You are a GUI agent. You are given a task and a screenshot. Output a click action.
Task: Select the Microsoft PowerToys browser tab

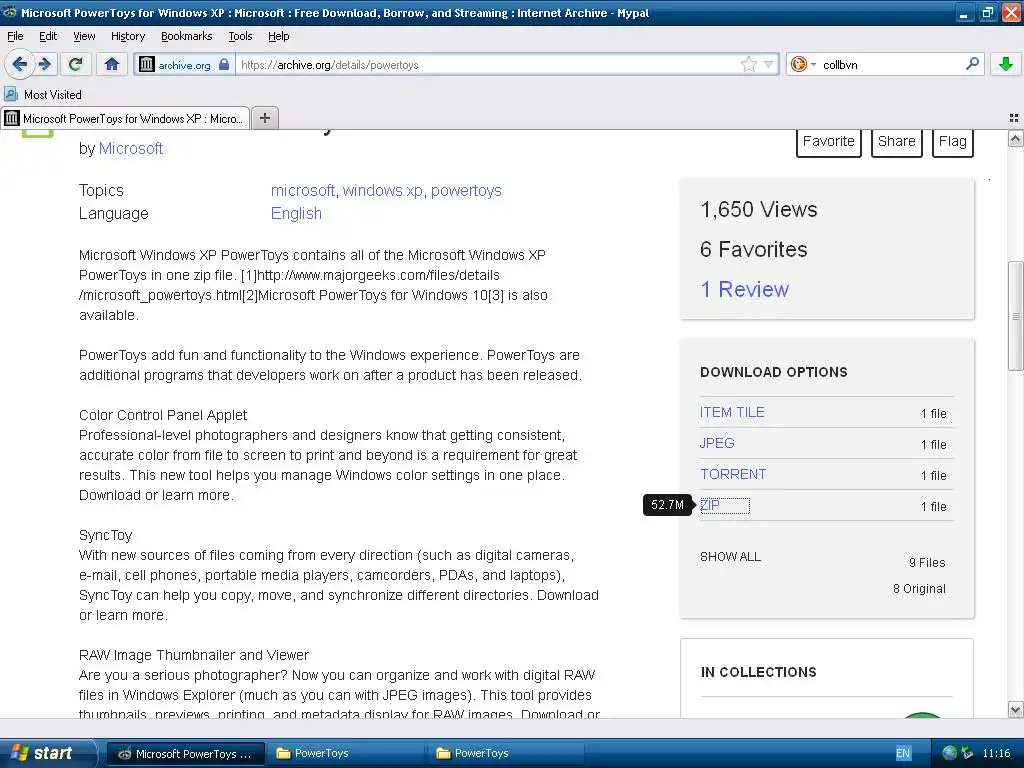(125, 118)
